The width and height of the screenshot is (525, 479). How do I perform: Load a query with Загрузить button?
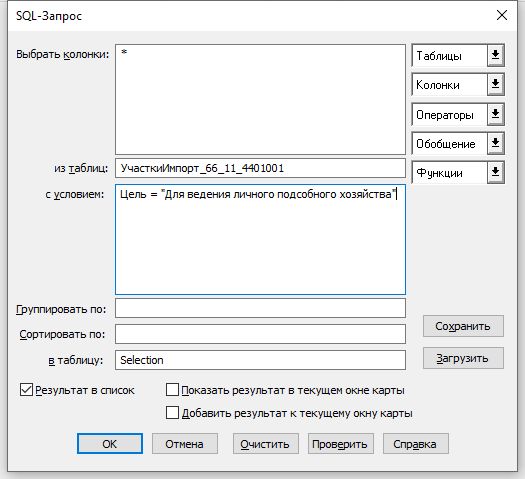[463, 358]
